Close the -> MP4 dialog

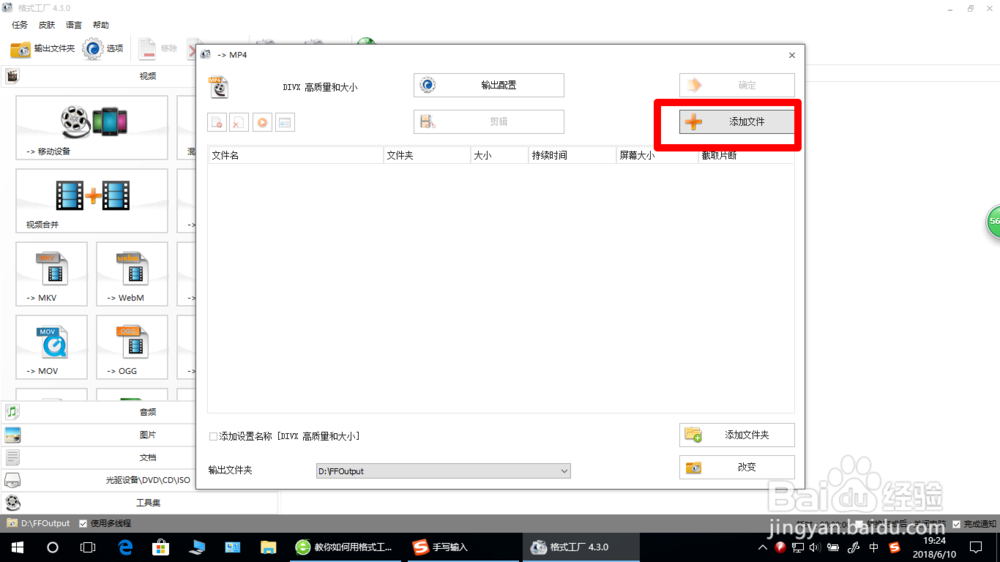[792, 55]
